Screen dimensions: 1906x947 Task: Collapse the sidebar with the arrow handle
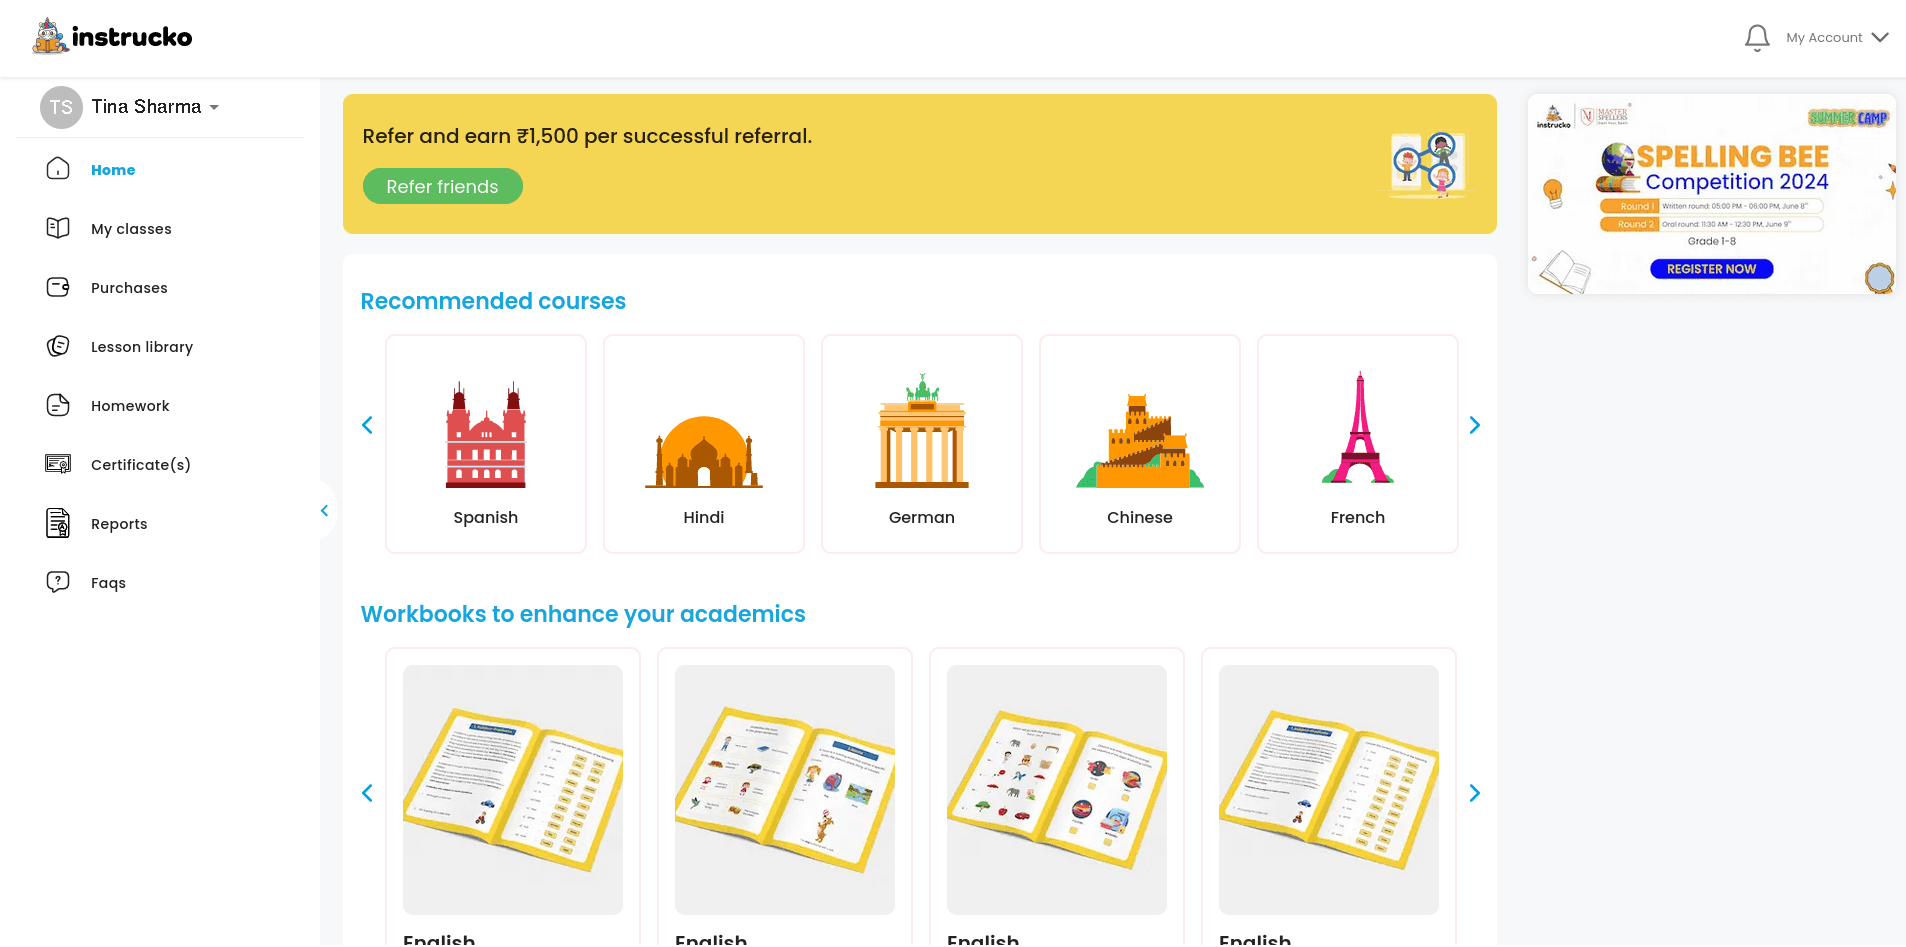click(324, 511)
